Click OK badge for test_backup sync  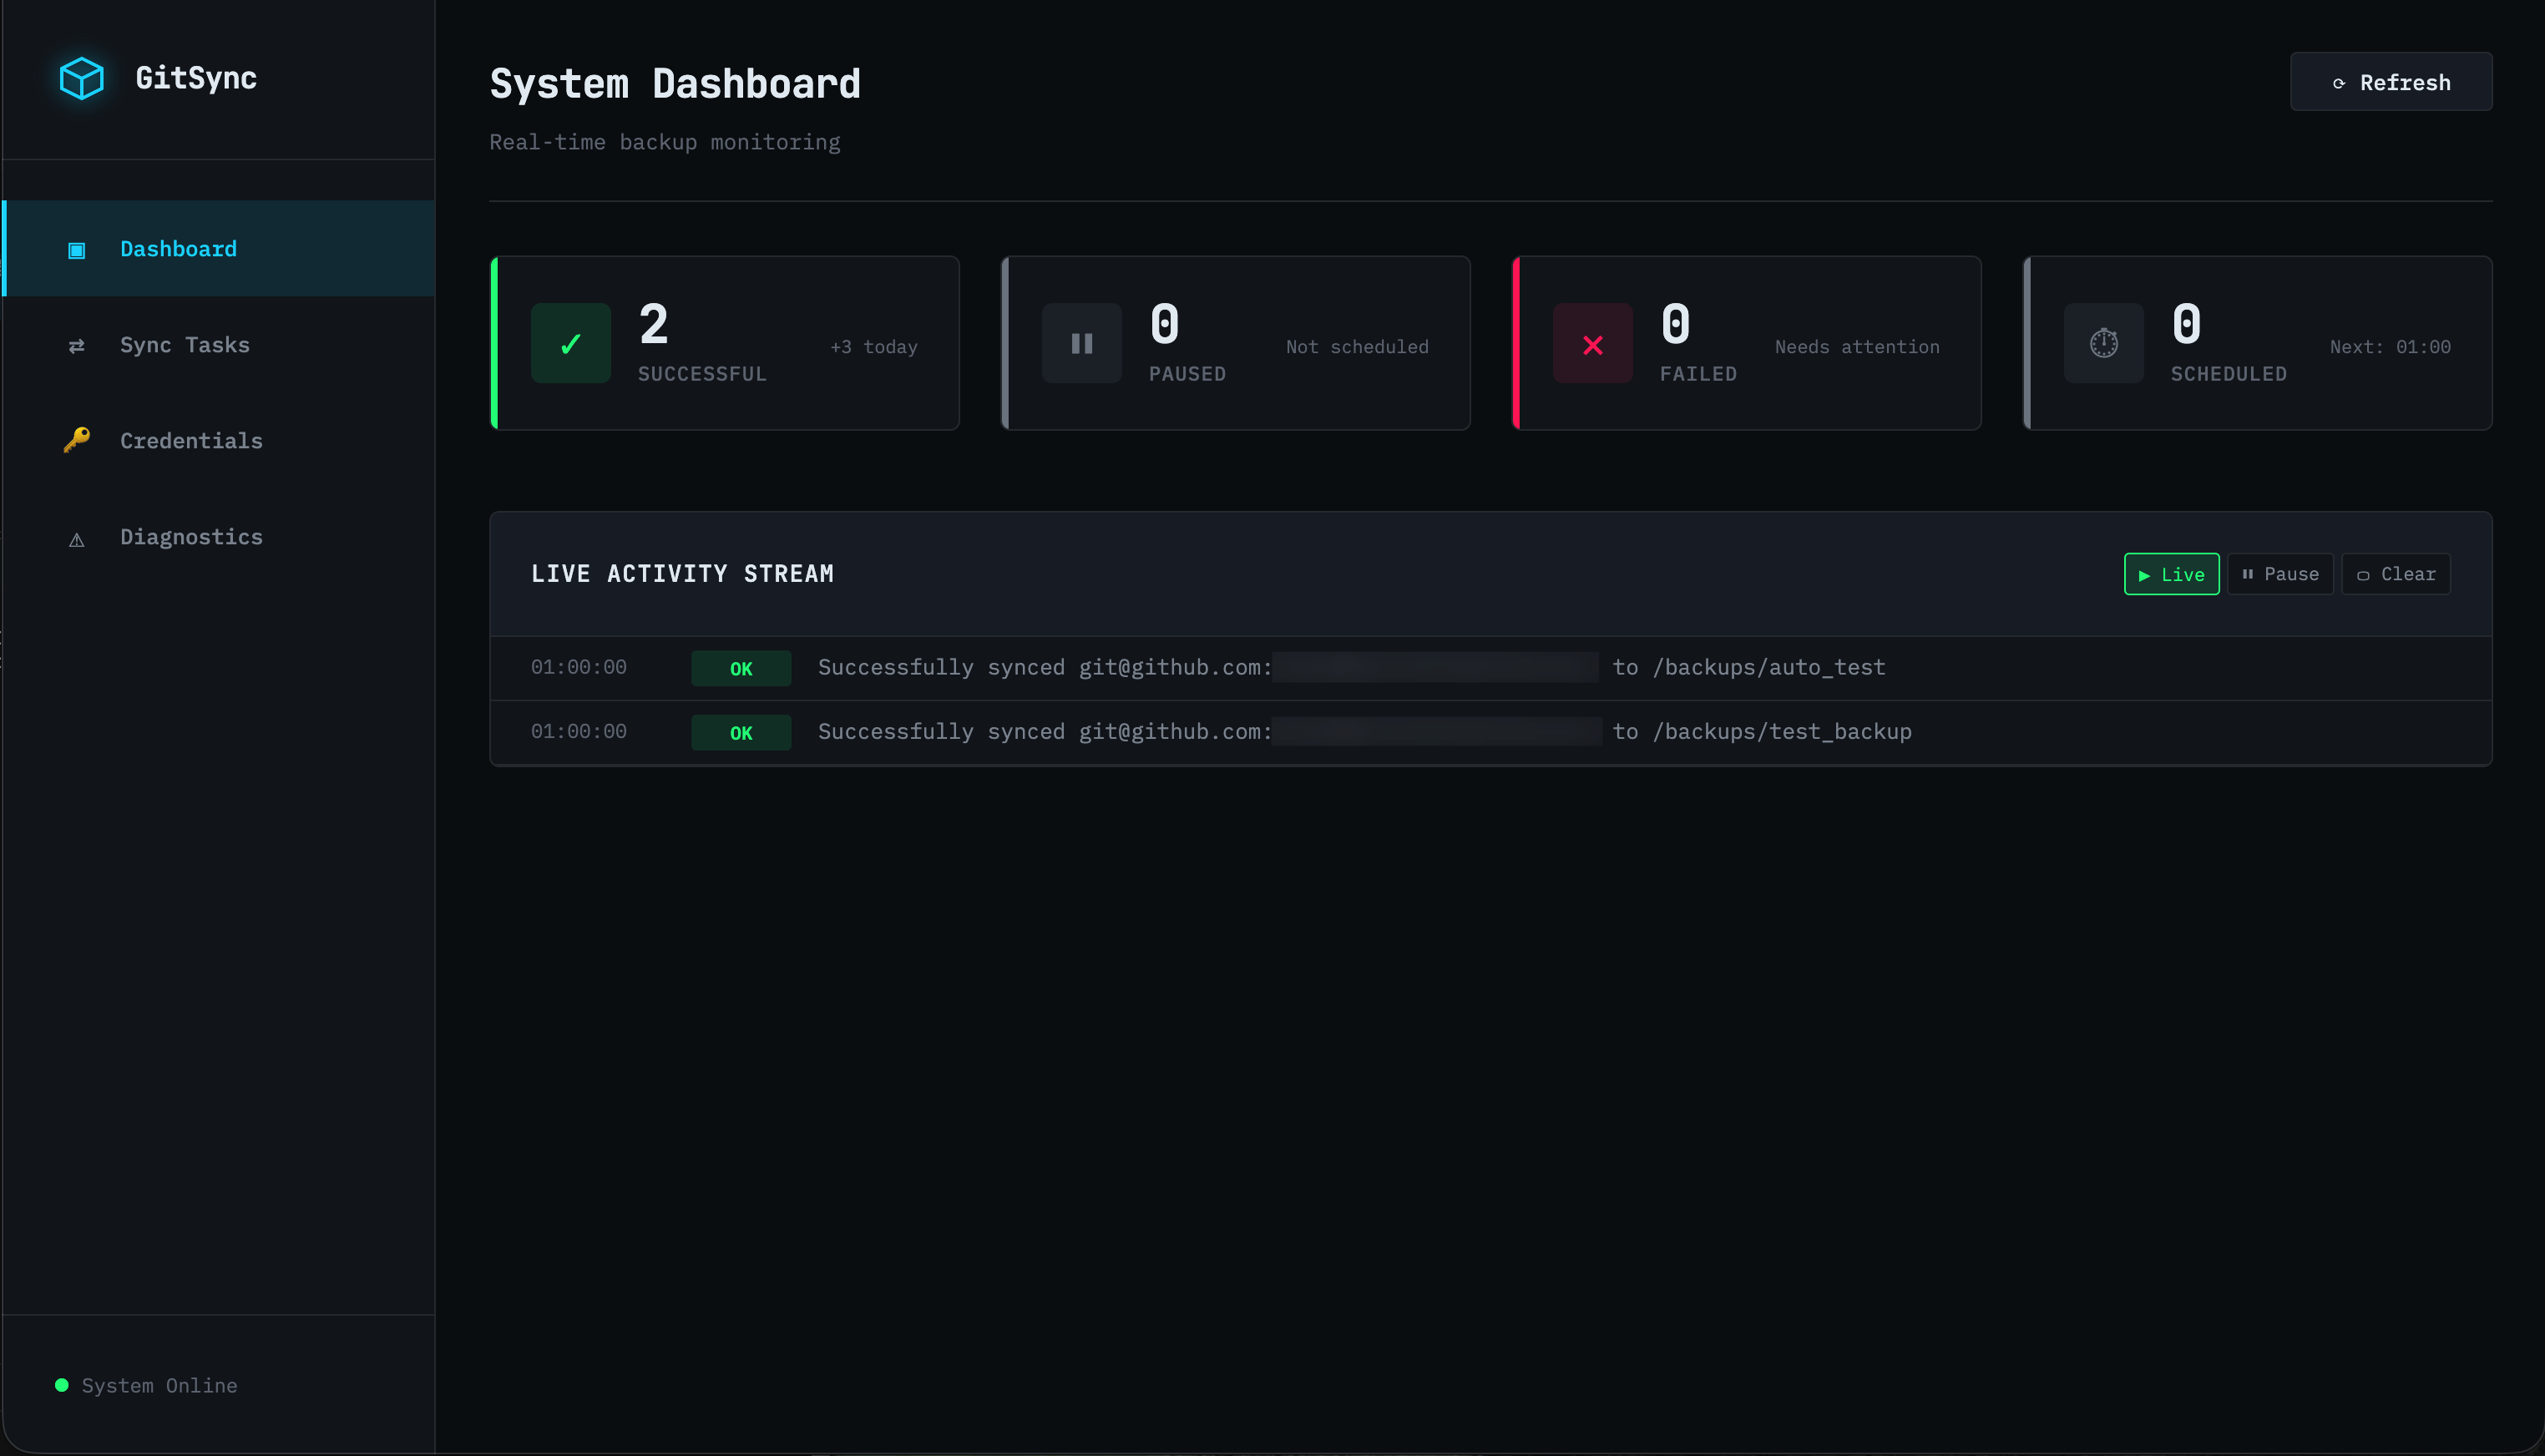click(741, 733)
